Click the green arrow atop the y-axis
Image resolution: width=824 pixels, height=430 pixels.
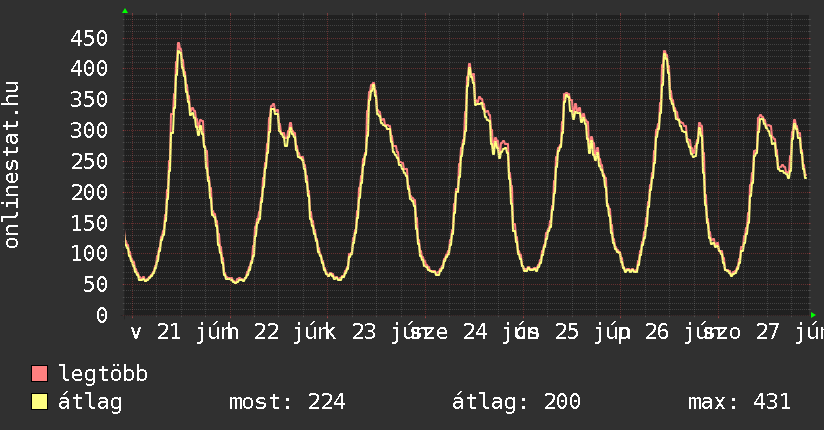click(125, 11)
